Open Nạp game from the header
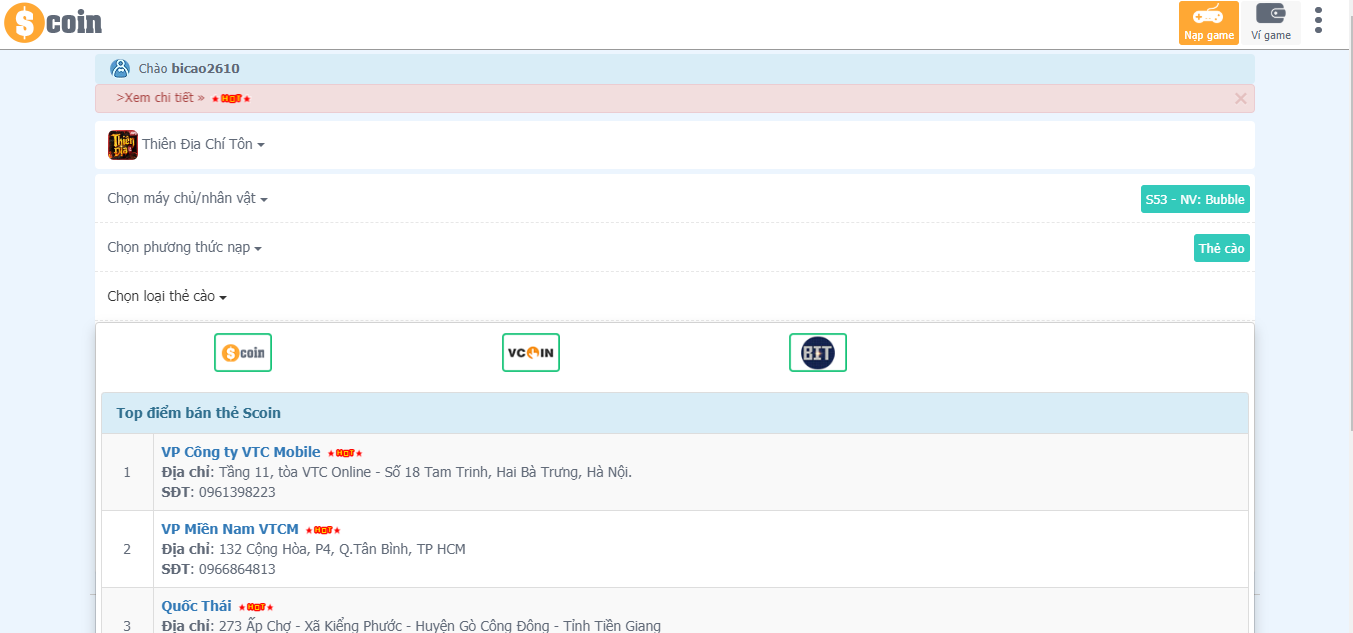The height and width of the screenshot is (633, 1353). [1209, 23]
